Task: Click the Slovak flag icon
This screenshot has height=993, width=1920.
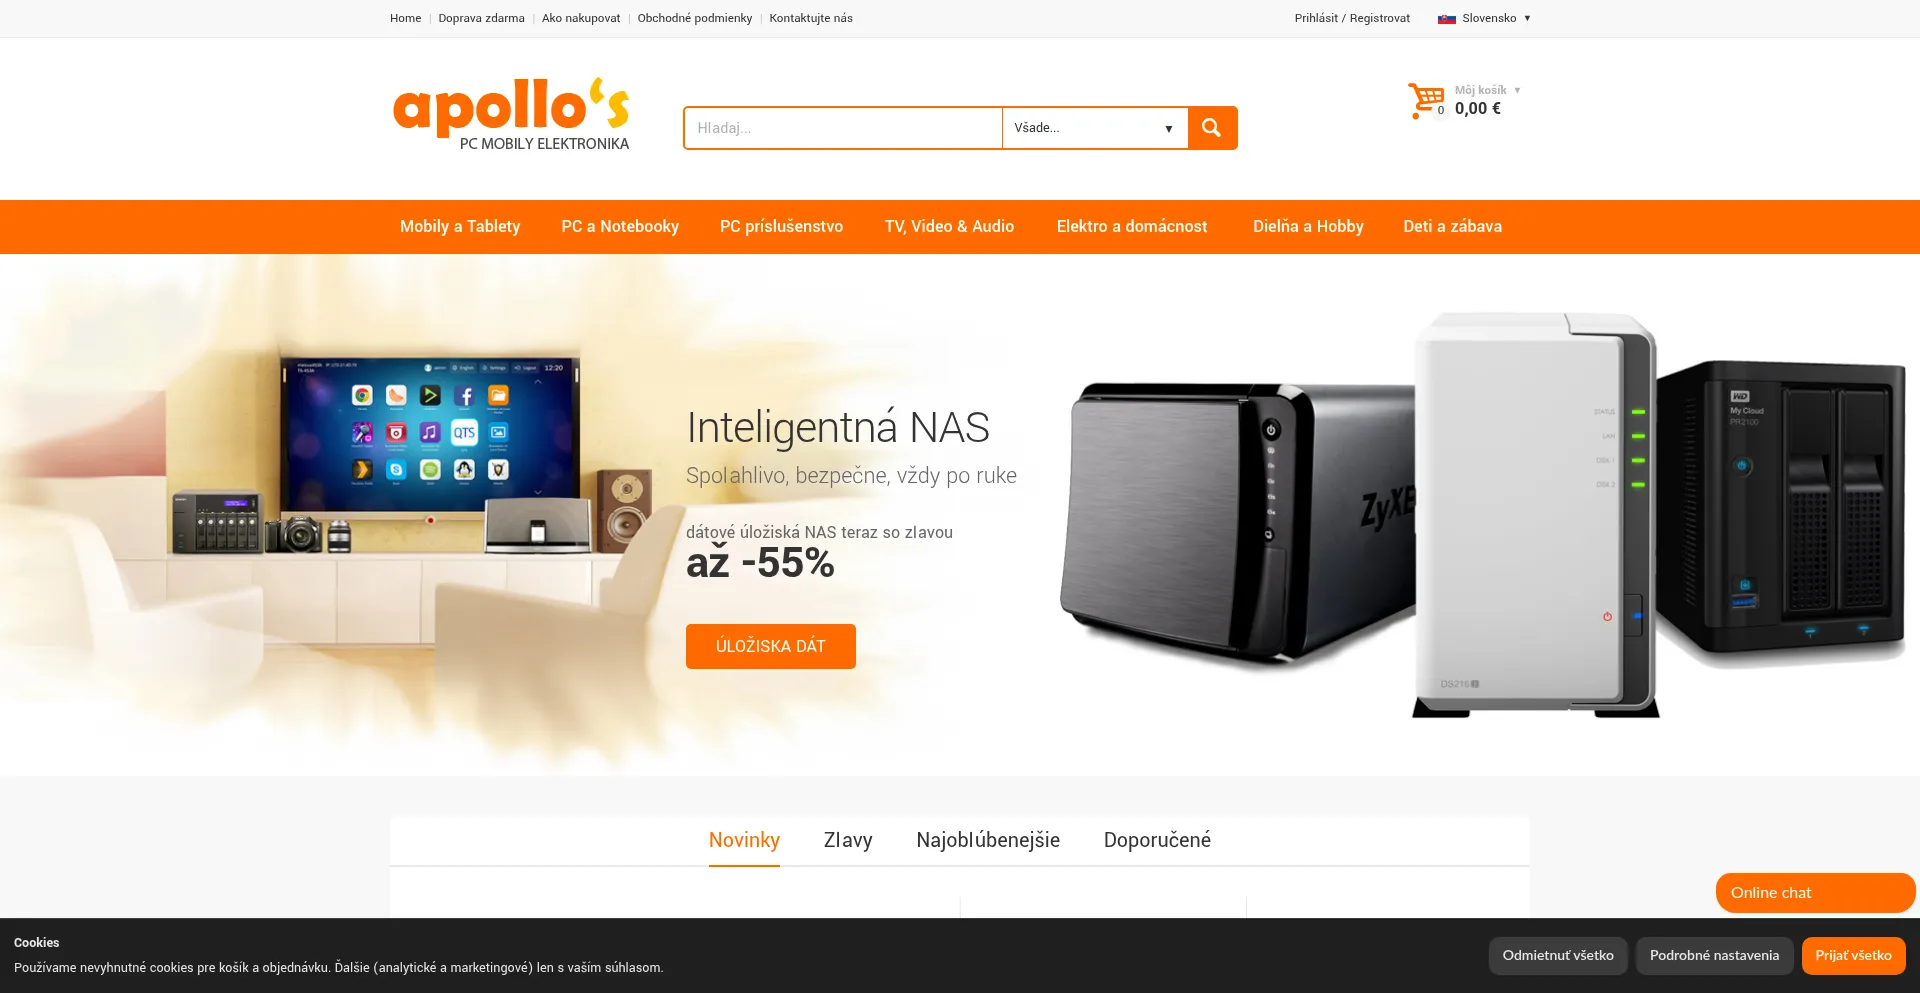Action: [x=1446, y=18]
